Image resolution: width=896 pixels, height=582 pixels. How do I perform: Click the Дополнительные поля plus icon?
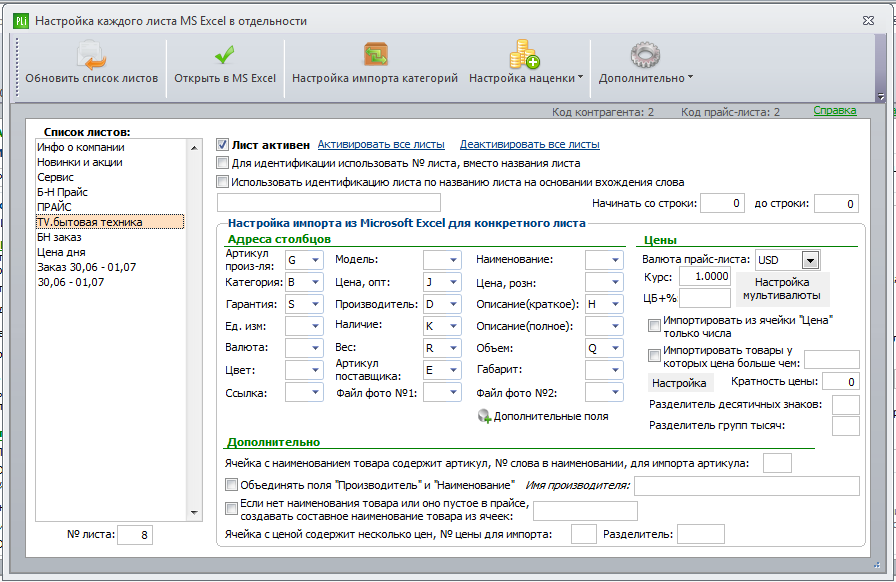coord(484,416)
